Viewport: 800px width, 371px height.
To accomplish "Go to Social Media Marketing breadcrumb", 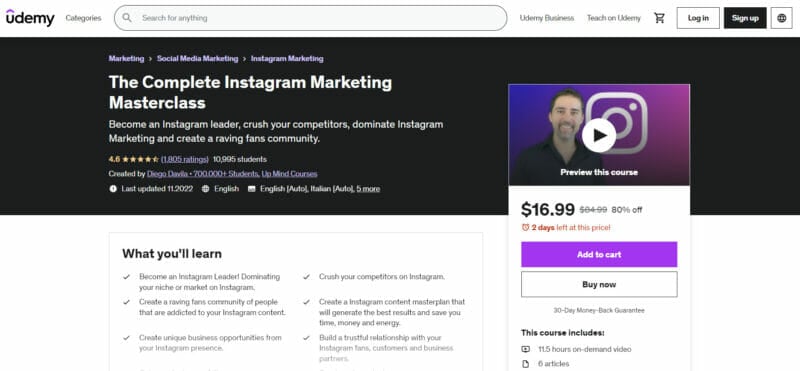I will [x=197, y=59].
